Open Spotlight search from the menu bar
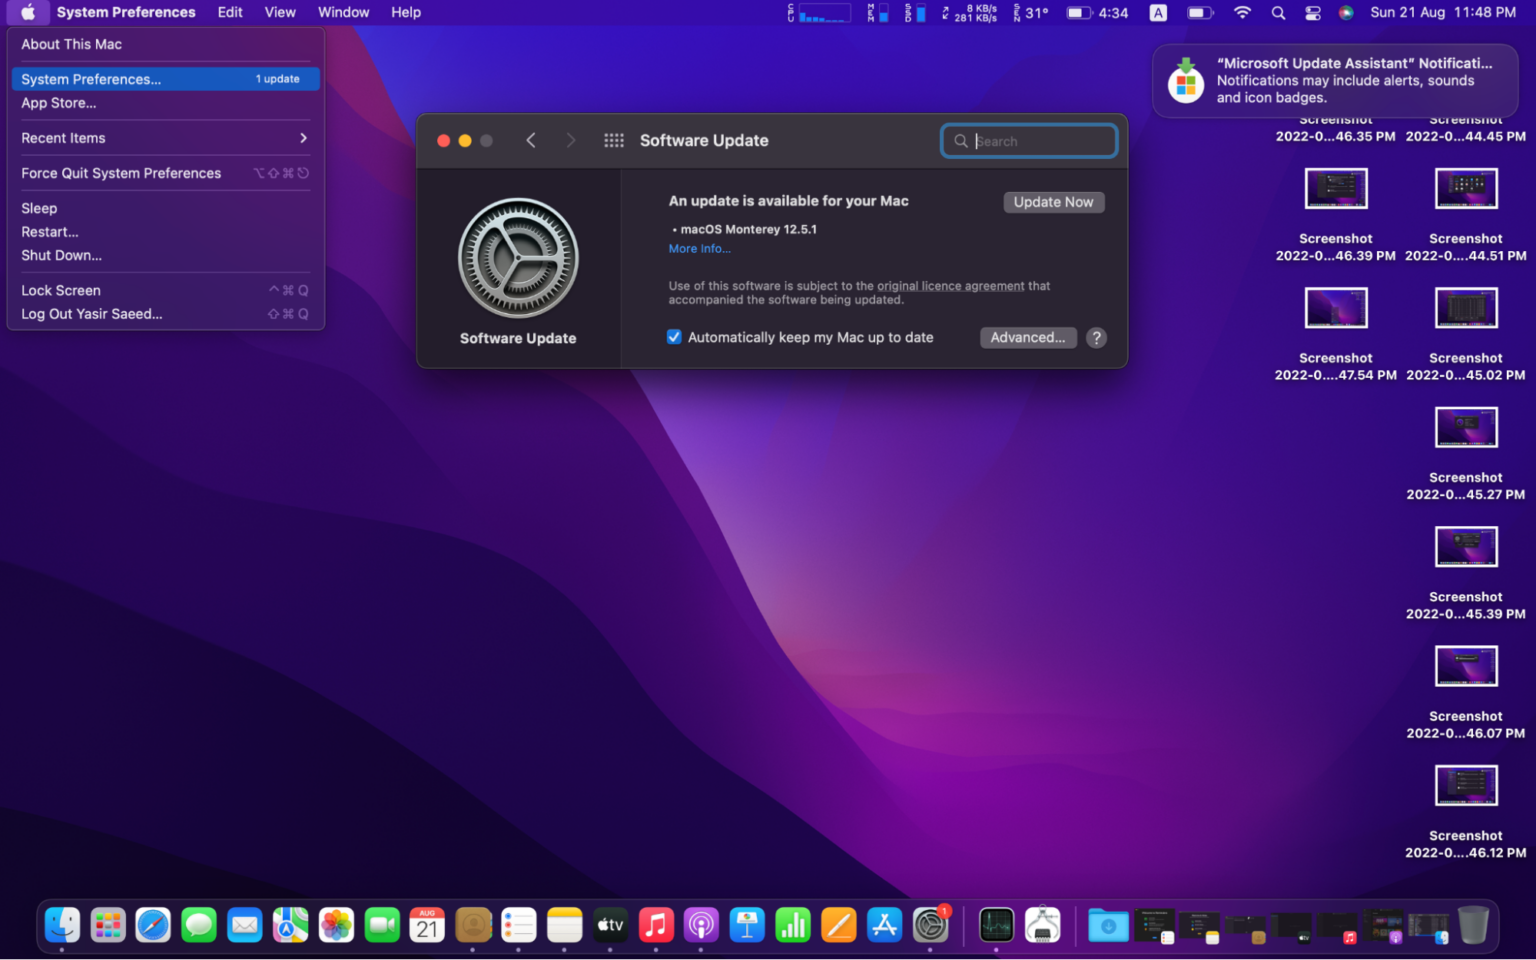The width and height of the screenshot is (1536, 960). tap(1278, 13)
